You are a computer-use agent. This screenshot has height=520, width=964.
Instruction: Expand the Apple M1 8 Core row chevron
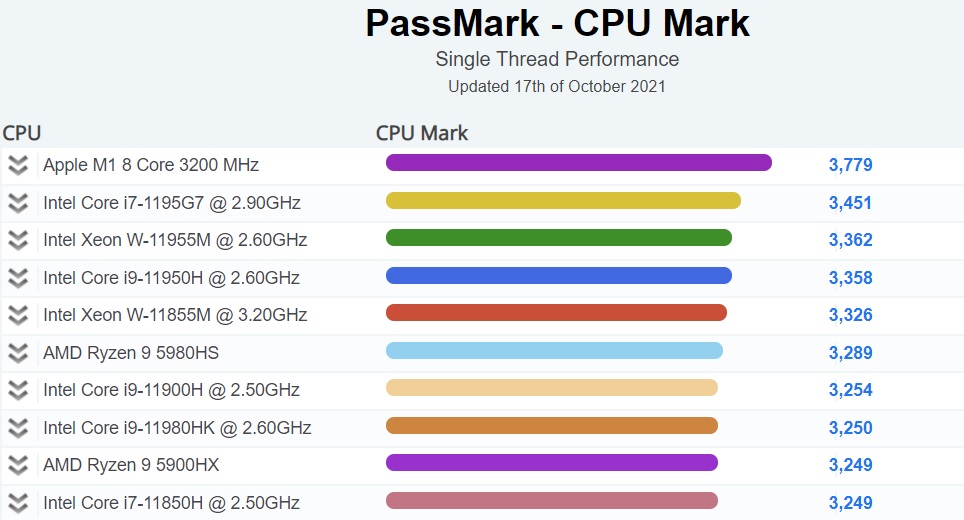[x=18, y=165]
